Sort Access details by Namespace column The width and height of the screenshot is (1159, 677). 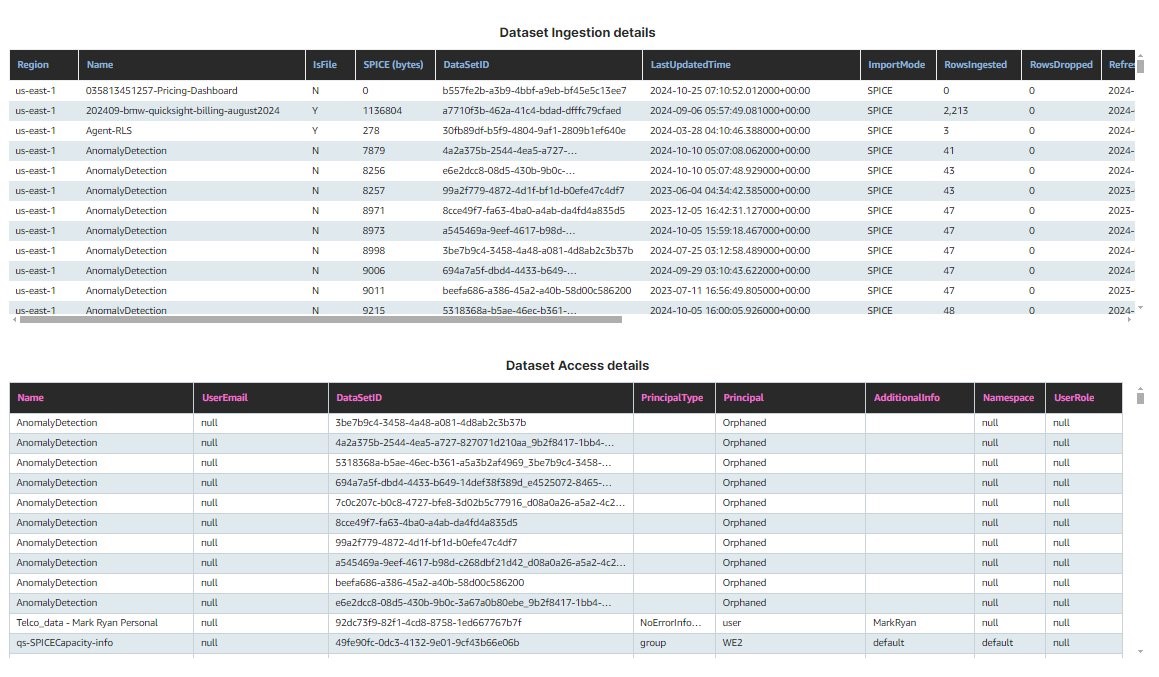click(x=1009, y=397)
